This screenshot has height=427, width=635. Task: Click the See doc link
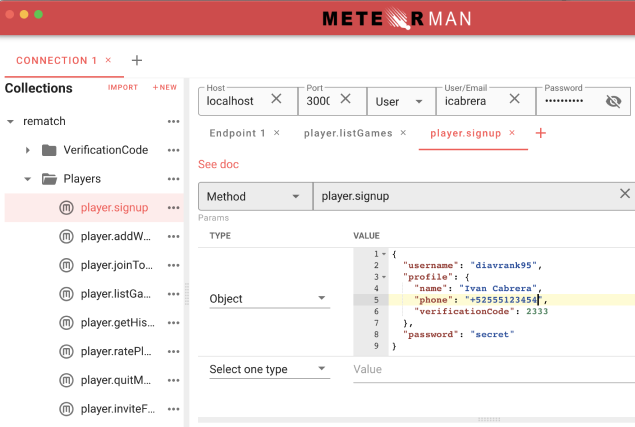point(218,164)
